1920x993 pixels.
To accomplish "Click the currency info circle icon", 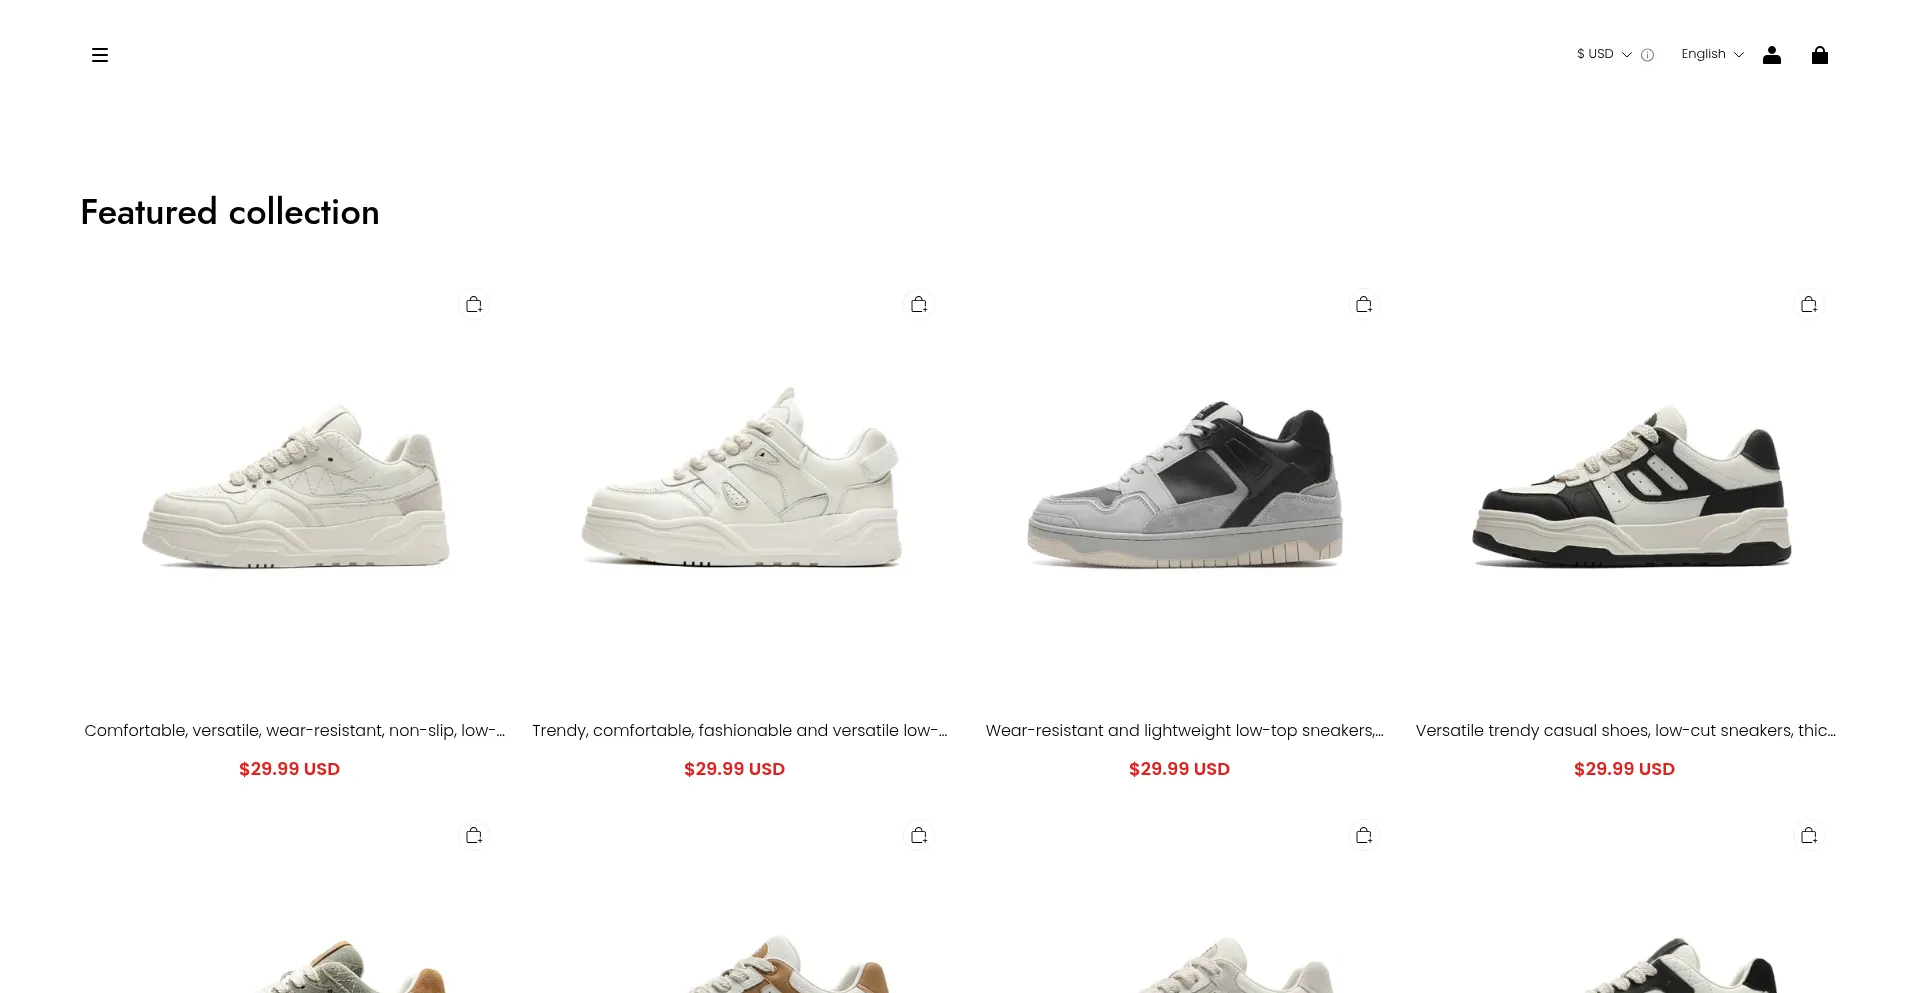I will coord(1647,55).
